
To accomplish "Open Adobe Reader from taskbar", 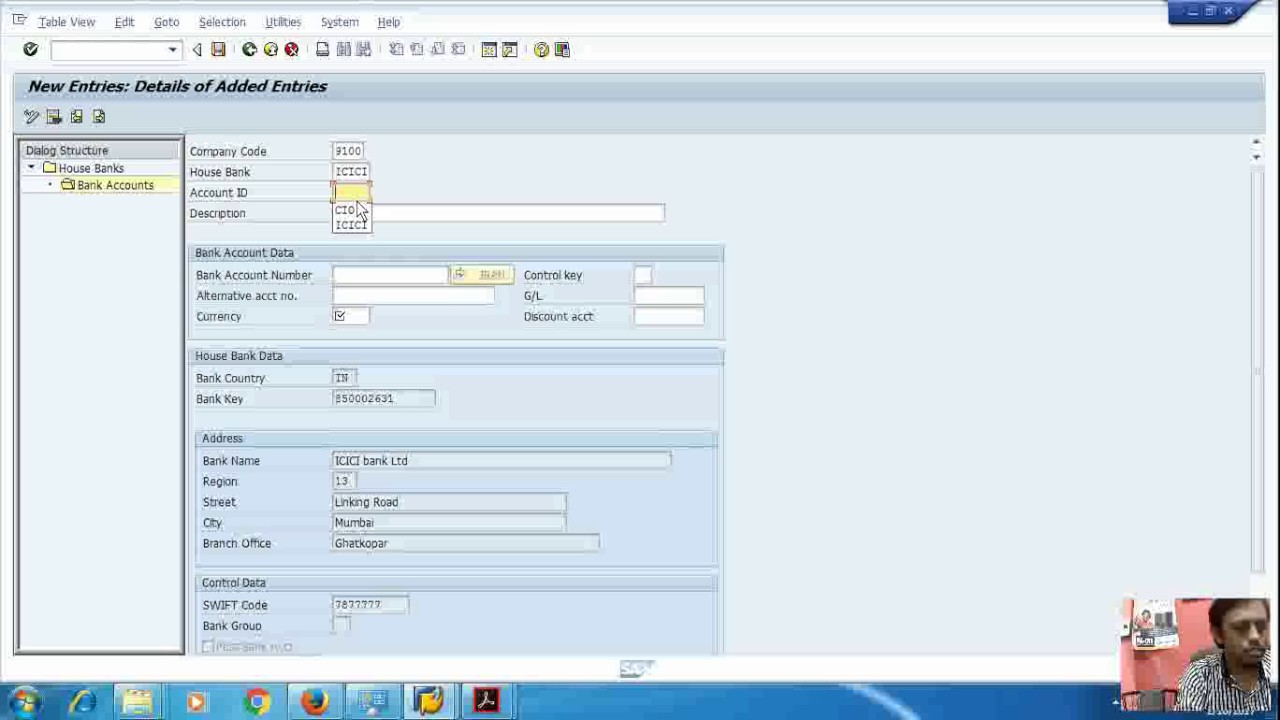I will coord(486,702).
